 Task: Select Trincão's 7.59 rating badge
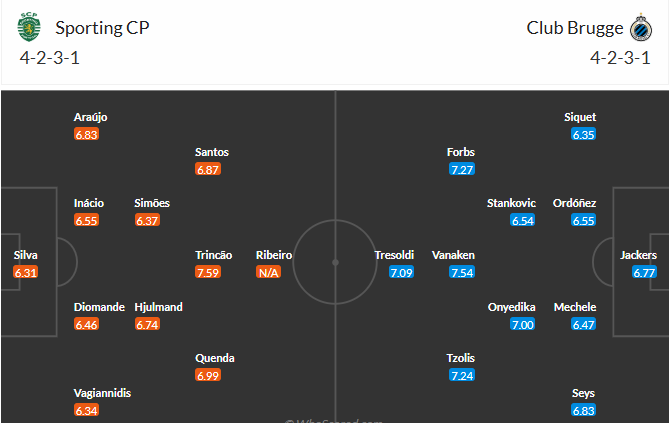[208, 272]
